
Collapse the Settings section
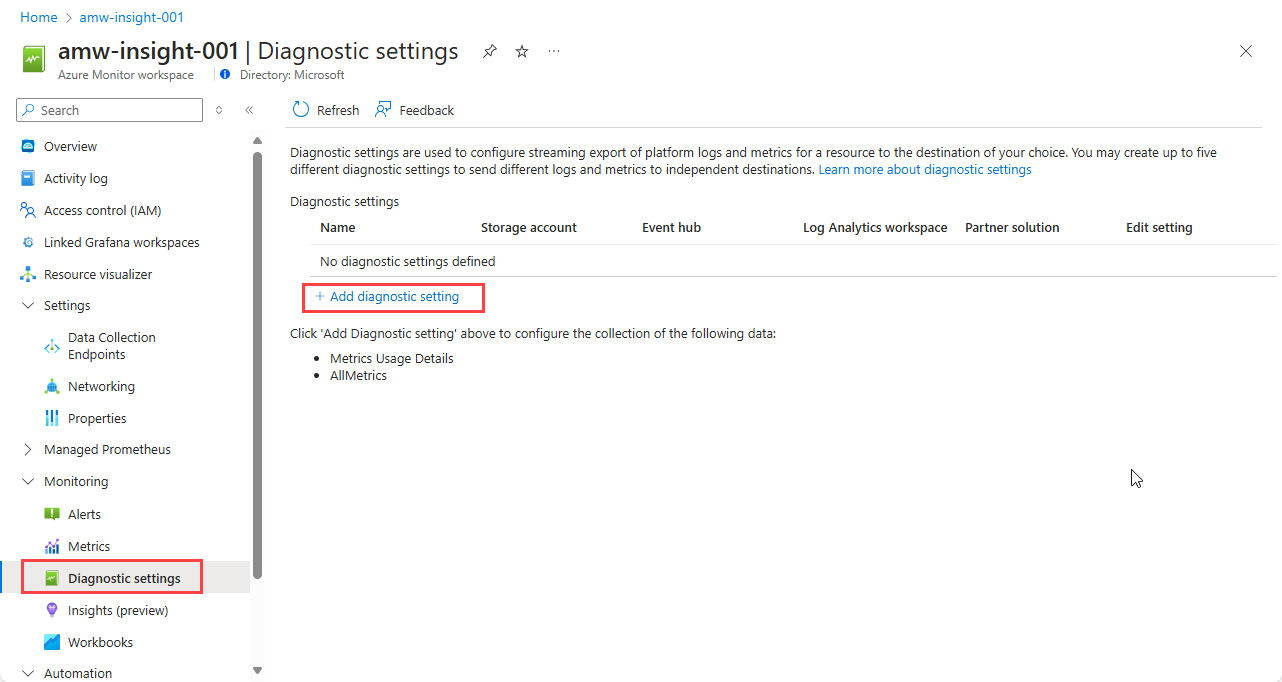(x=28, y=305)
